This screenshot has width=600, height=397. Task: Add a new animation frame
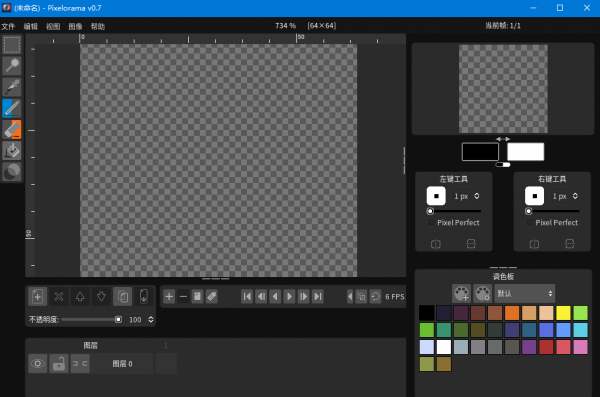(x=169, y=296)
